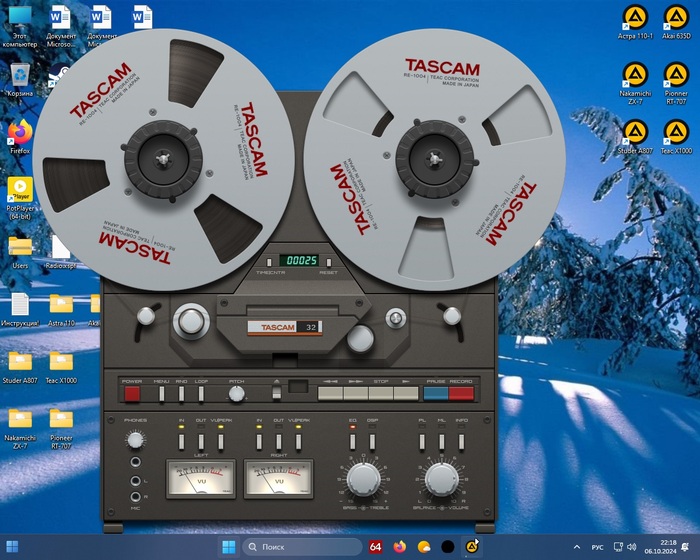Open the Pioneer RT-707 player icon
Viewport: 700px width, 560px height.
point(675,74)
